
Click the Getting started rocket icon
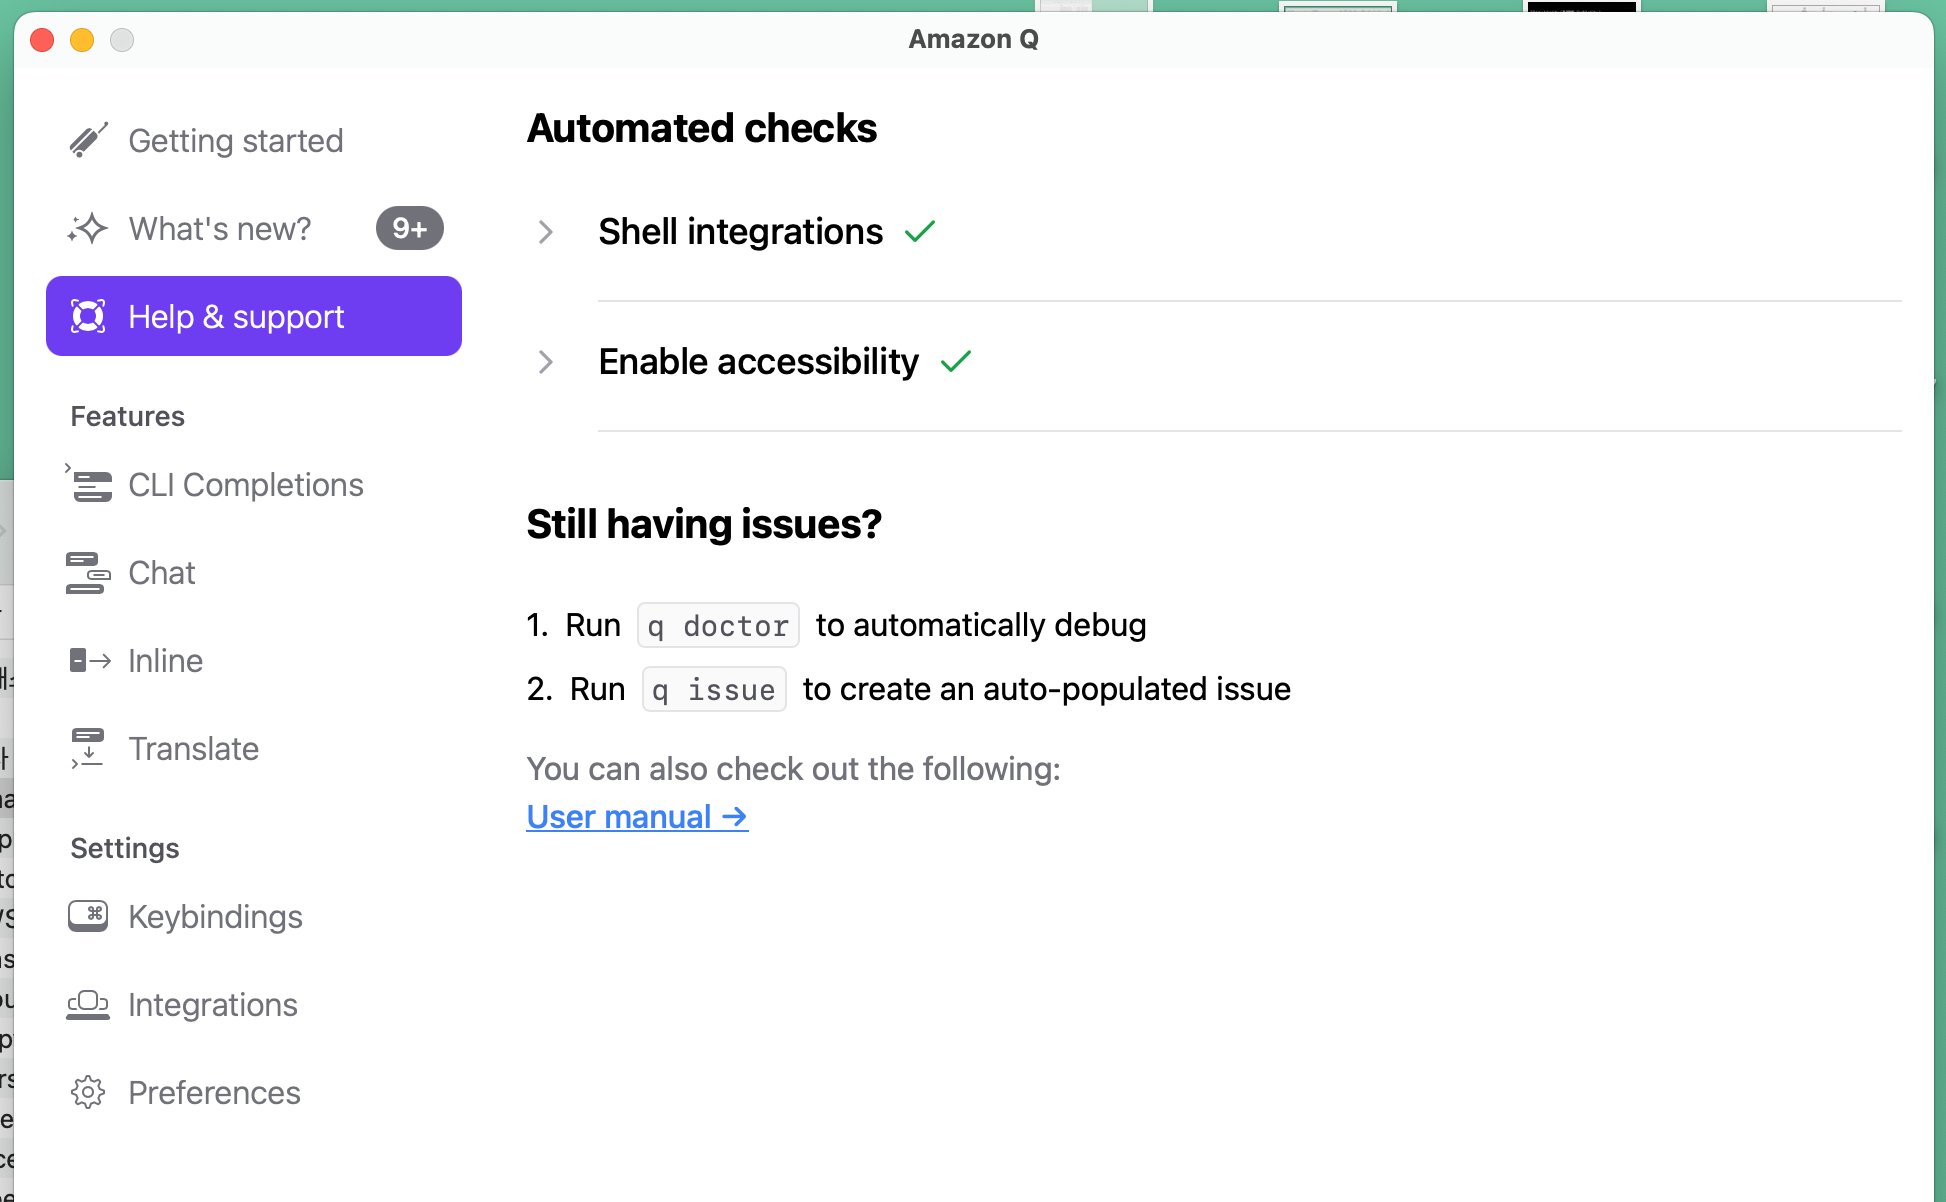coord(88,141)
